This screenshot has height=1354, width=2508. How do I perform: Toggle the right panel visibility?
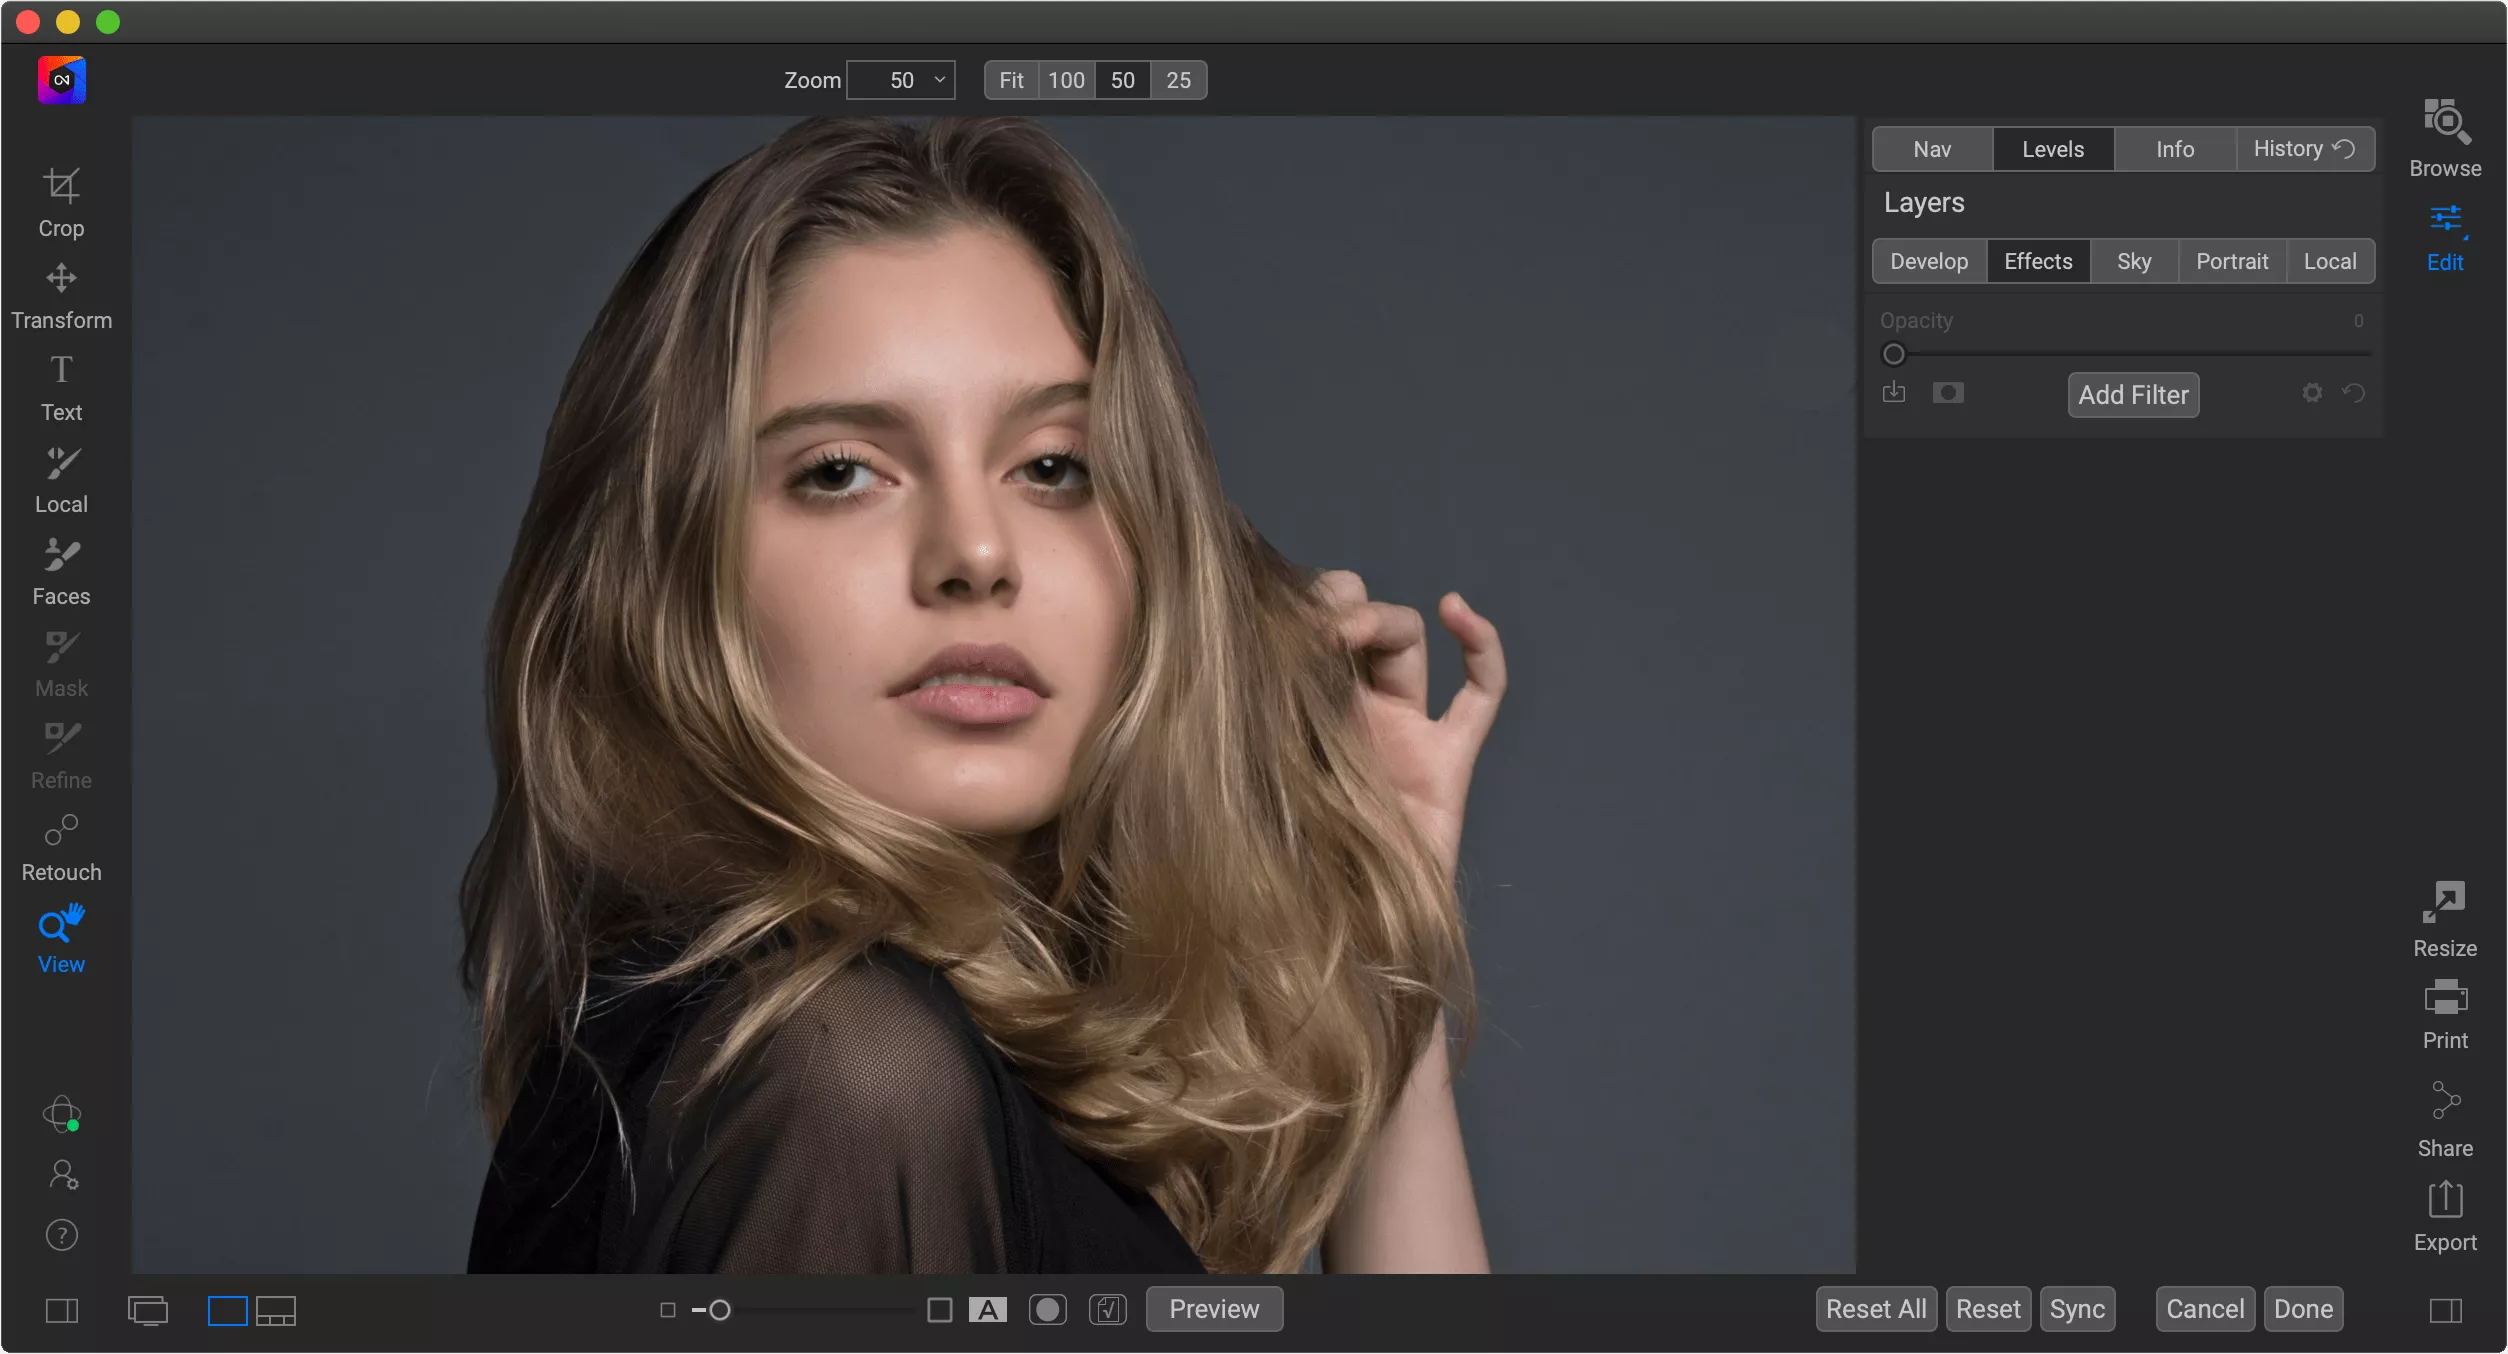click(x=2444, y=1310)
